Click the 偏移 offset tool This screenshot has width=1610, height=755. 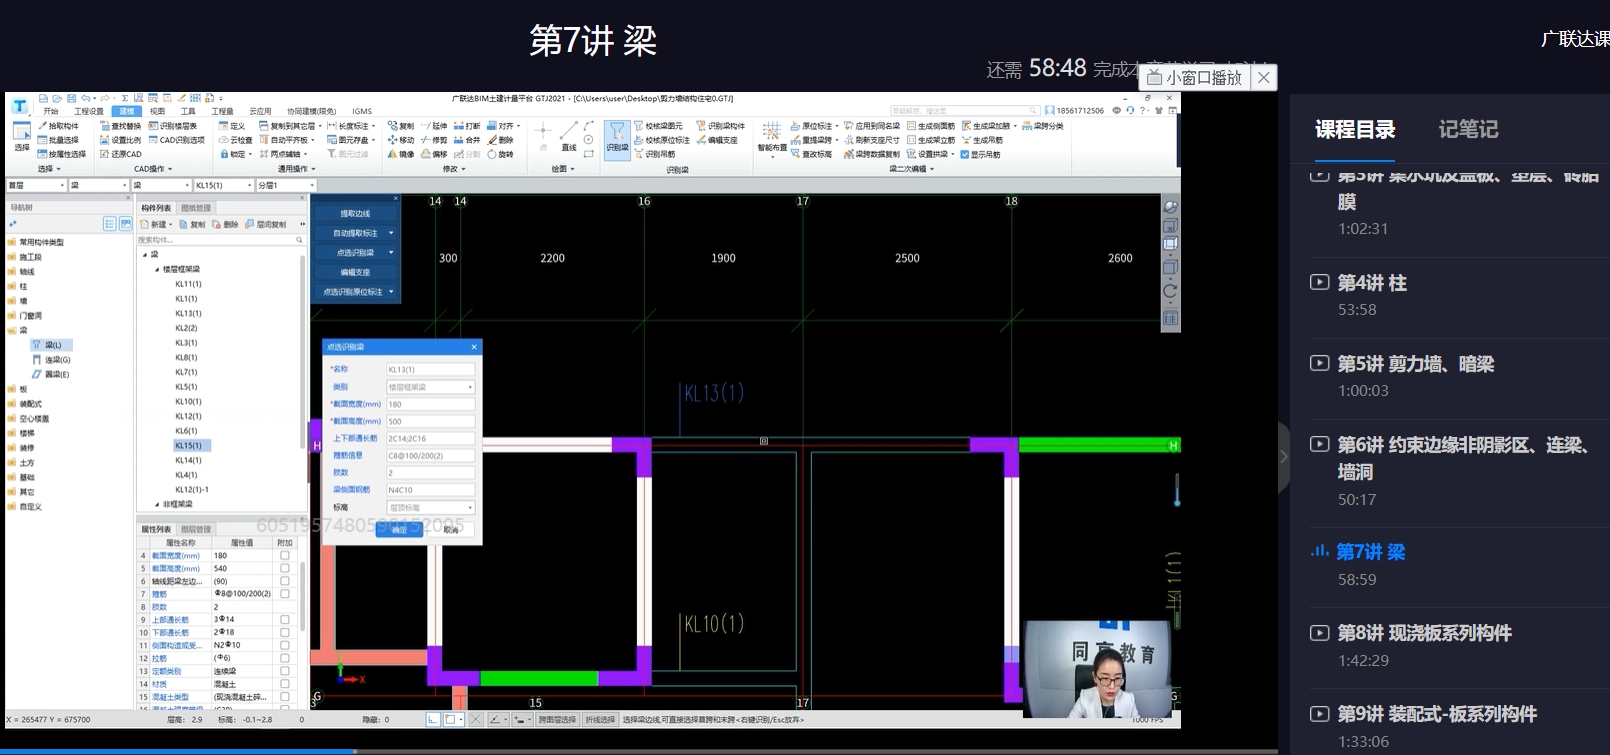coord(434,154)
